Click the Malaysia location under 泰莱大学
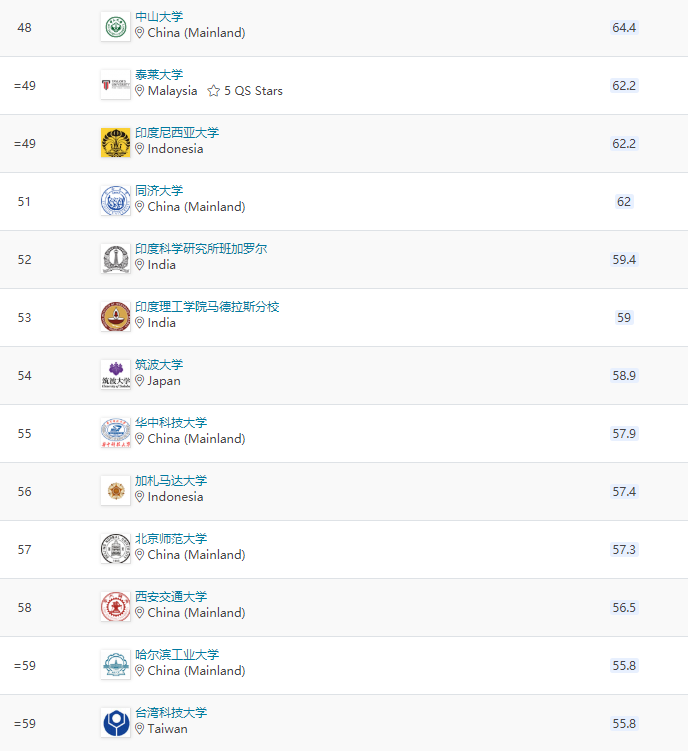This screenshot has height=751, width=688. pos(172,91)
